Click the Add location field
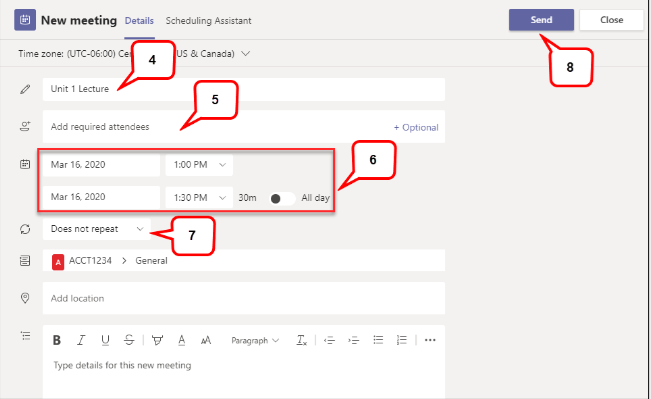 pos(244,298)
